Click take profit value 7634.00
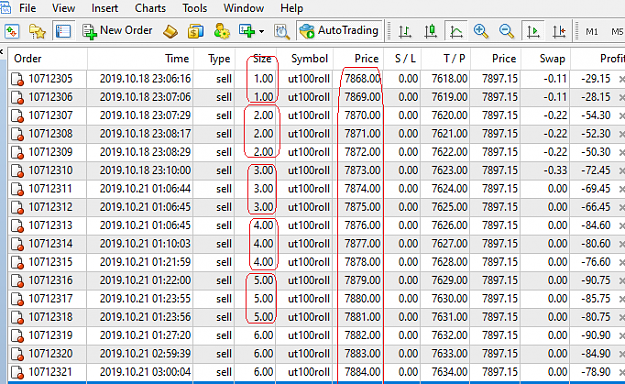Viewport: 625px width, 384px height. (449, 372)
